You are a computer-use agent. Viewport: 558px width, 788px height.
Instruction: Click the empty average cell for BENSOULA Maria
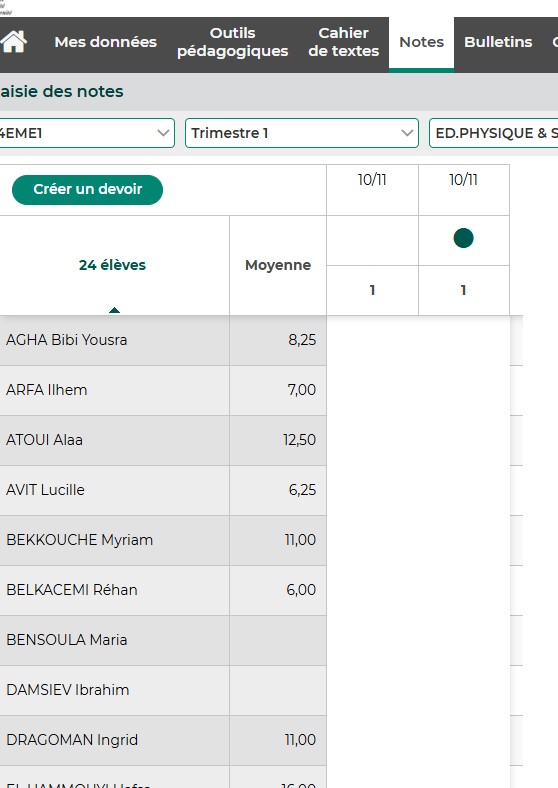277,640
